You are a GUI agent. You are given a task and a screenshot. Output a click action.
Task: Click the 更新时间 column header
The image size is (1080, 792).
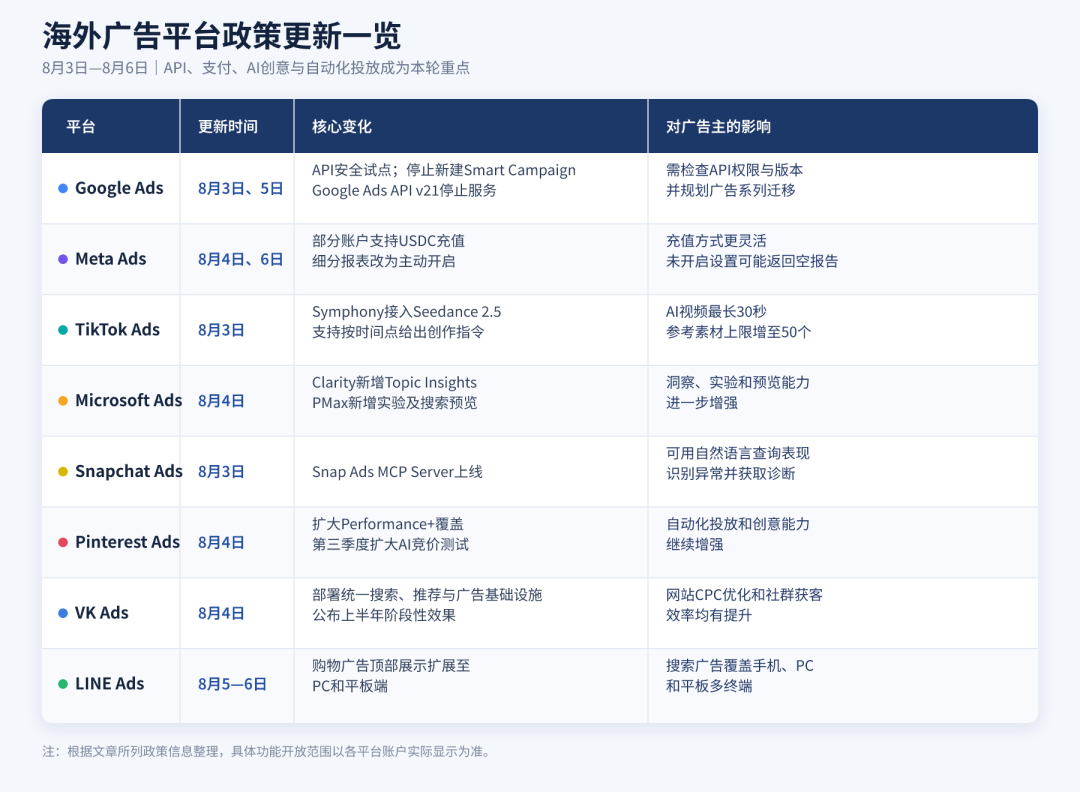tap(228, 127)
